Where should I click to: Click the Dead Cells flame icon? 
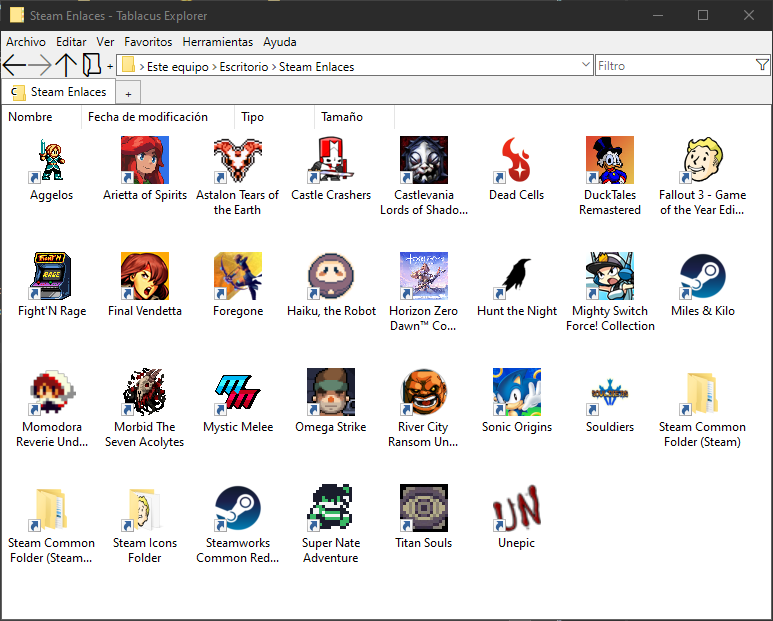click(x=517, y=160)
